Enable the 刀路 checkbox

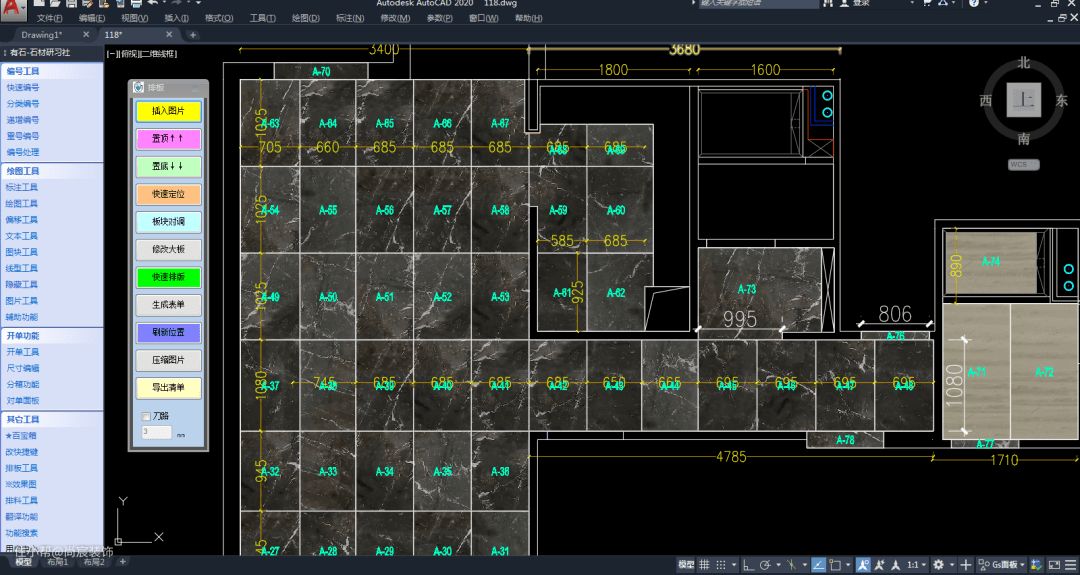pyautogui.click(x=146, y=416)
